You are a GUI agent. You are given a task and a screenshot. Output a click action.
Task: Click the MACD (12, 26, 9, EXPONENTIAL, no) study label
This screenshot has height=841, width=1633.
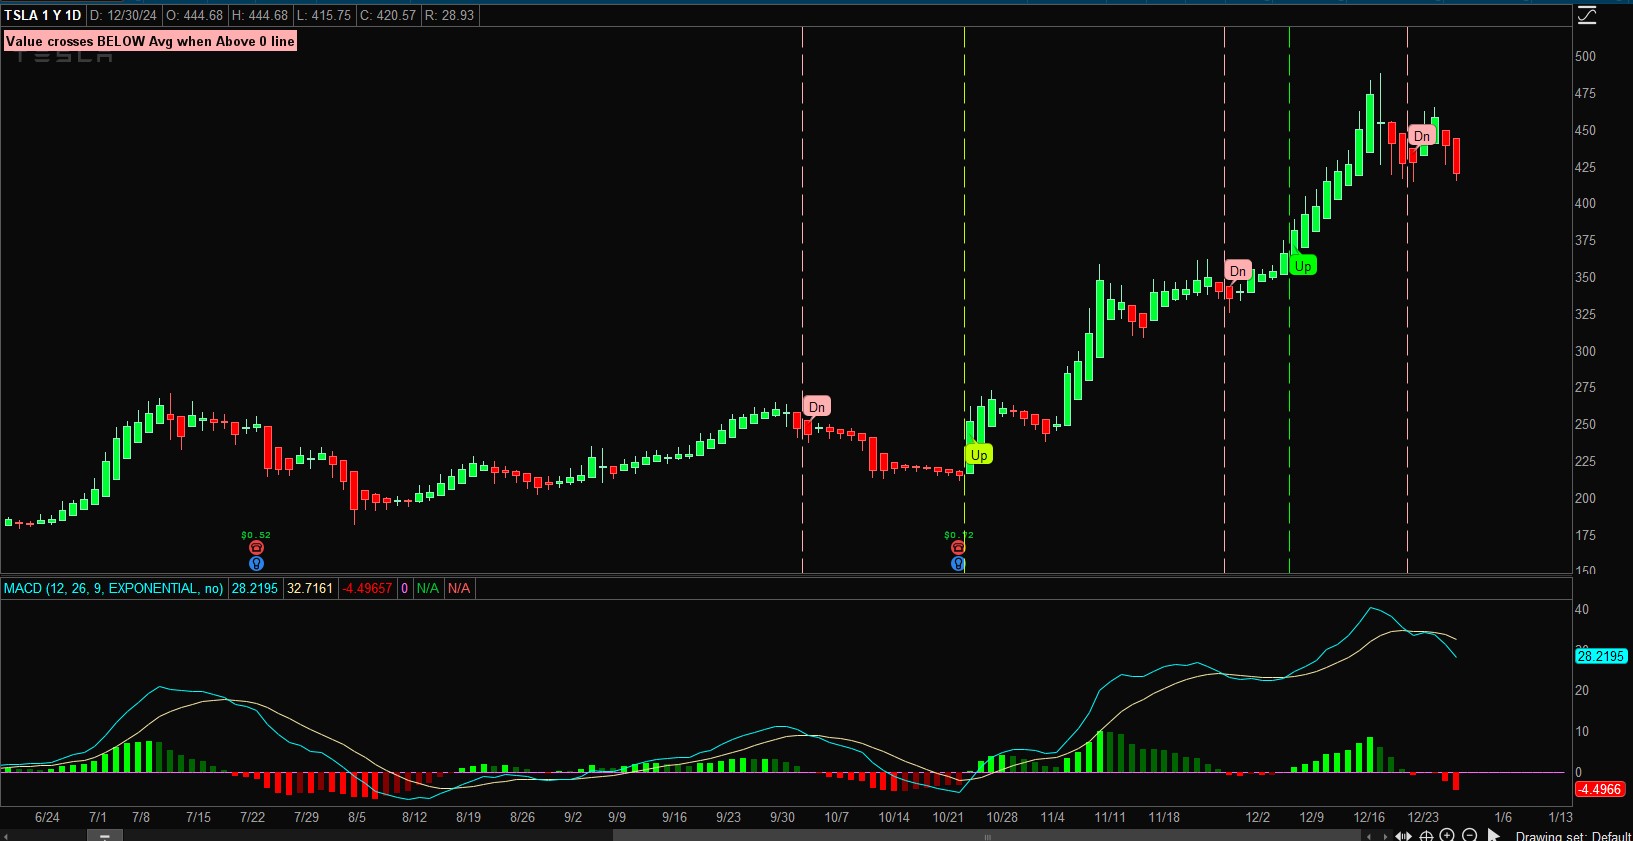point(113,588)
